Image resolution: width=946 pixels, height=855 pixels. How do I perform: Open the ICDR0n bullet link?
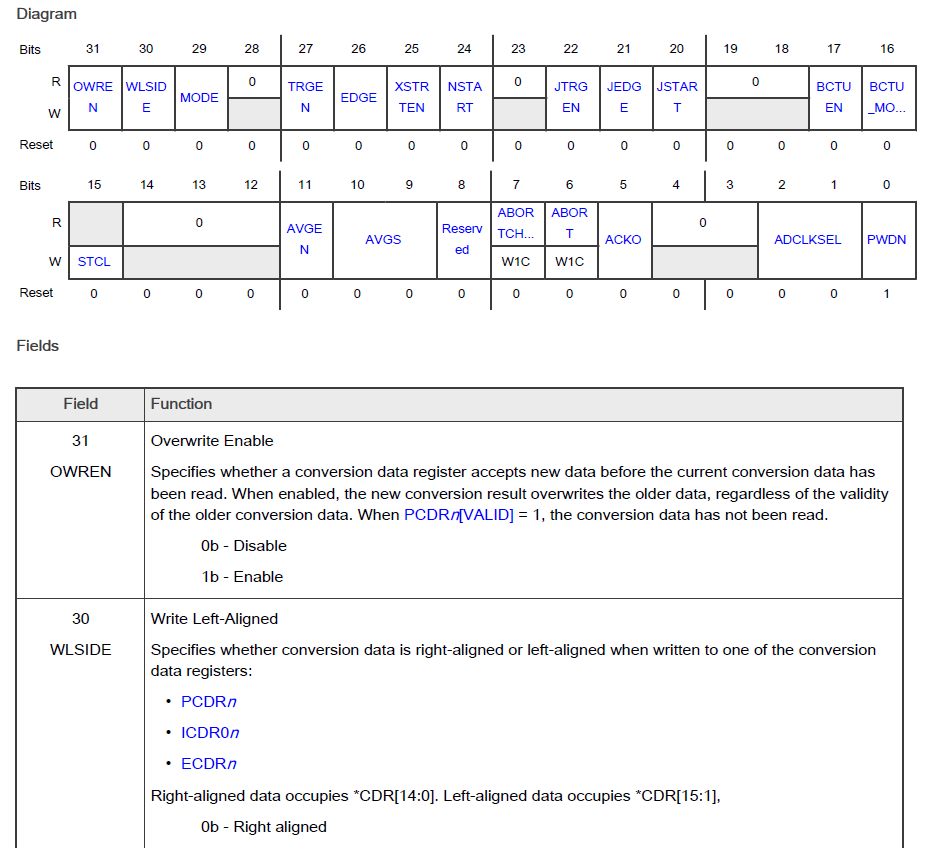[211, 733]
